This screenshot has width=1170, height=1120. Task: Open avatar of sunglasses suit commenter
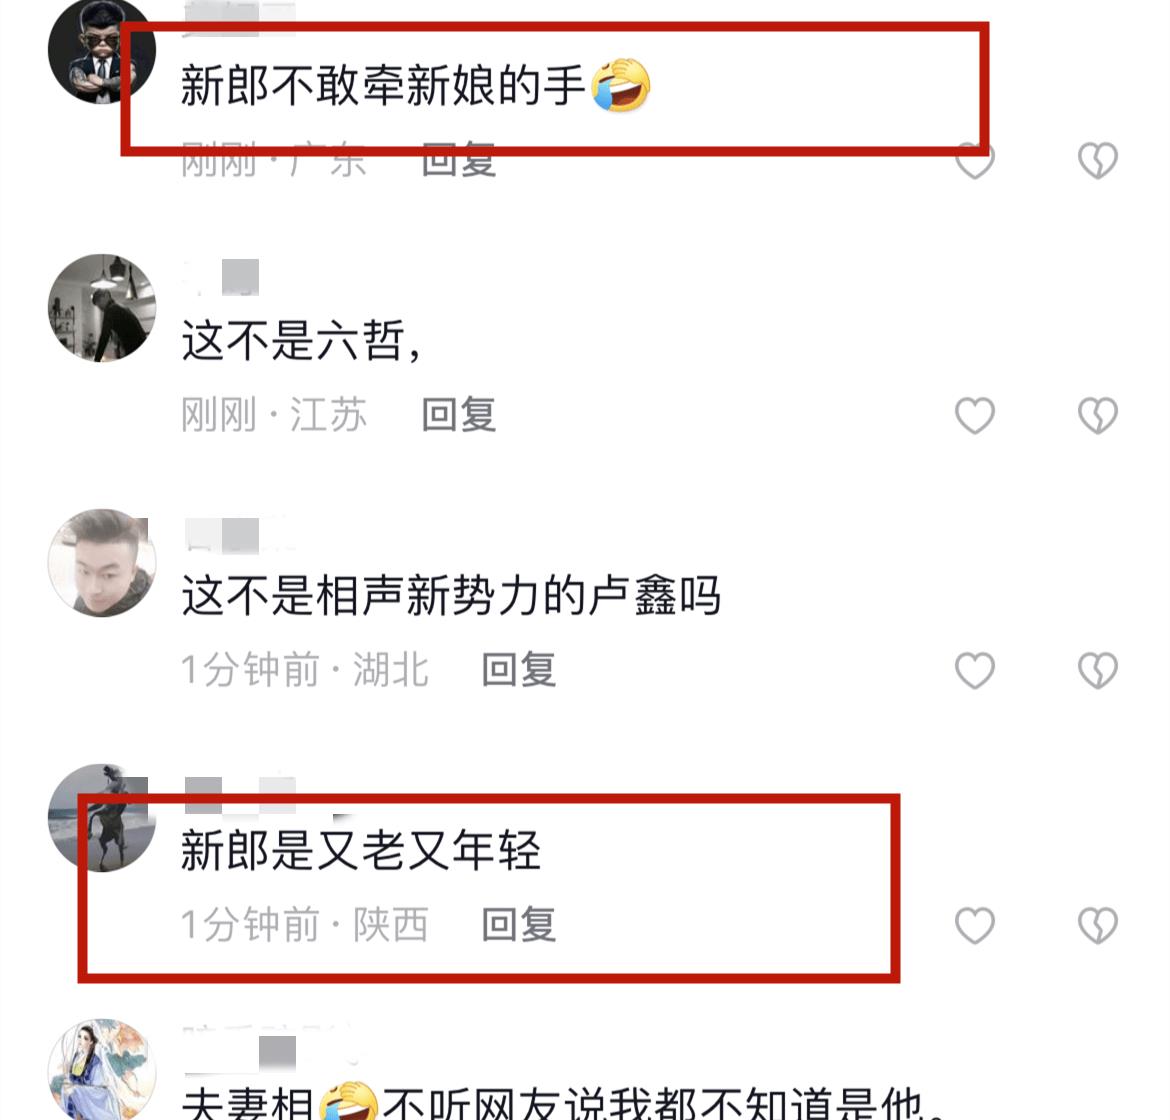tap(101, 51)
